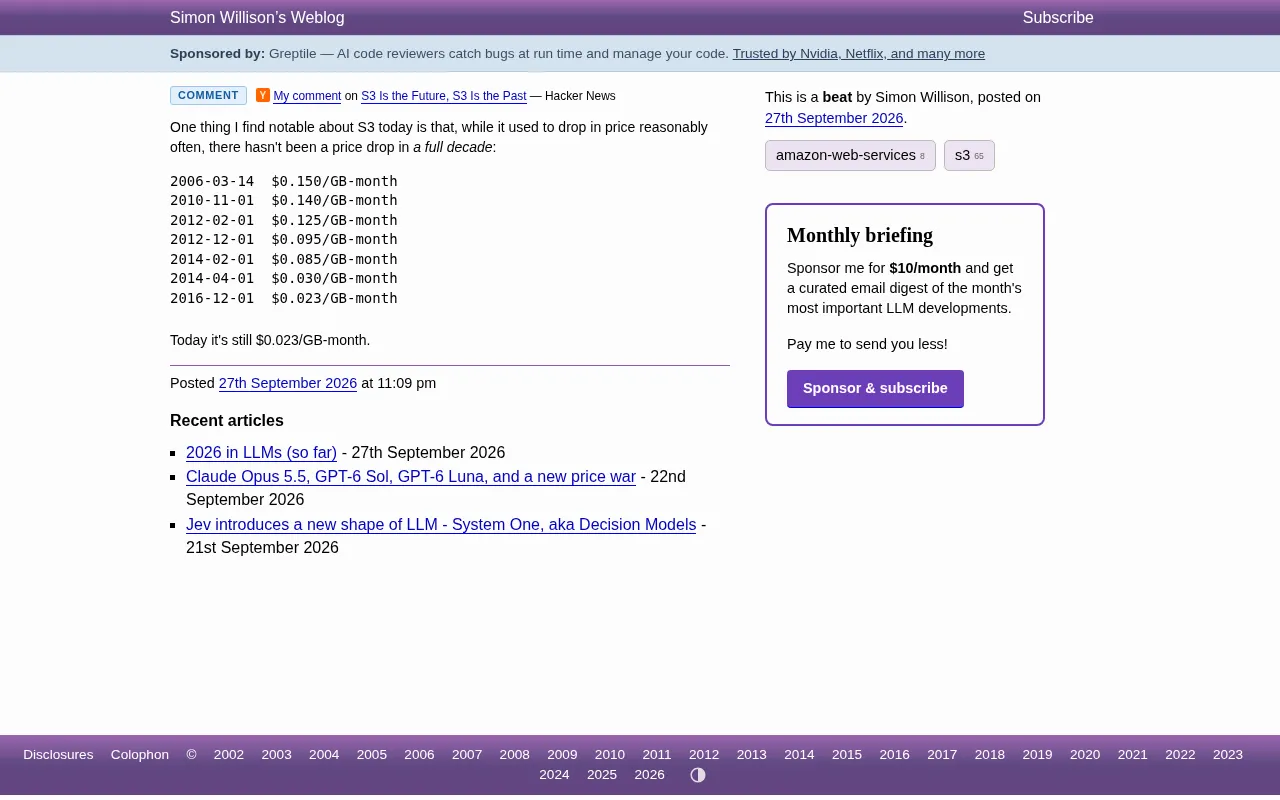Click the orange Hacker News Y icon
Screen dimensions: 1280x800
(x=263, y=95)
